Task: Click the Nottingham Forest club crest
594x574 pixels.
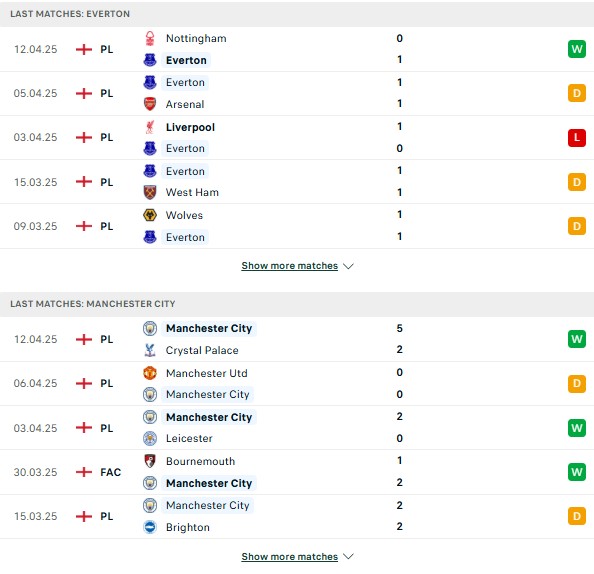Action: click(150, 38)
